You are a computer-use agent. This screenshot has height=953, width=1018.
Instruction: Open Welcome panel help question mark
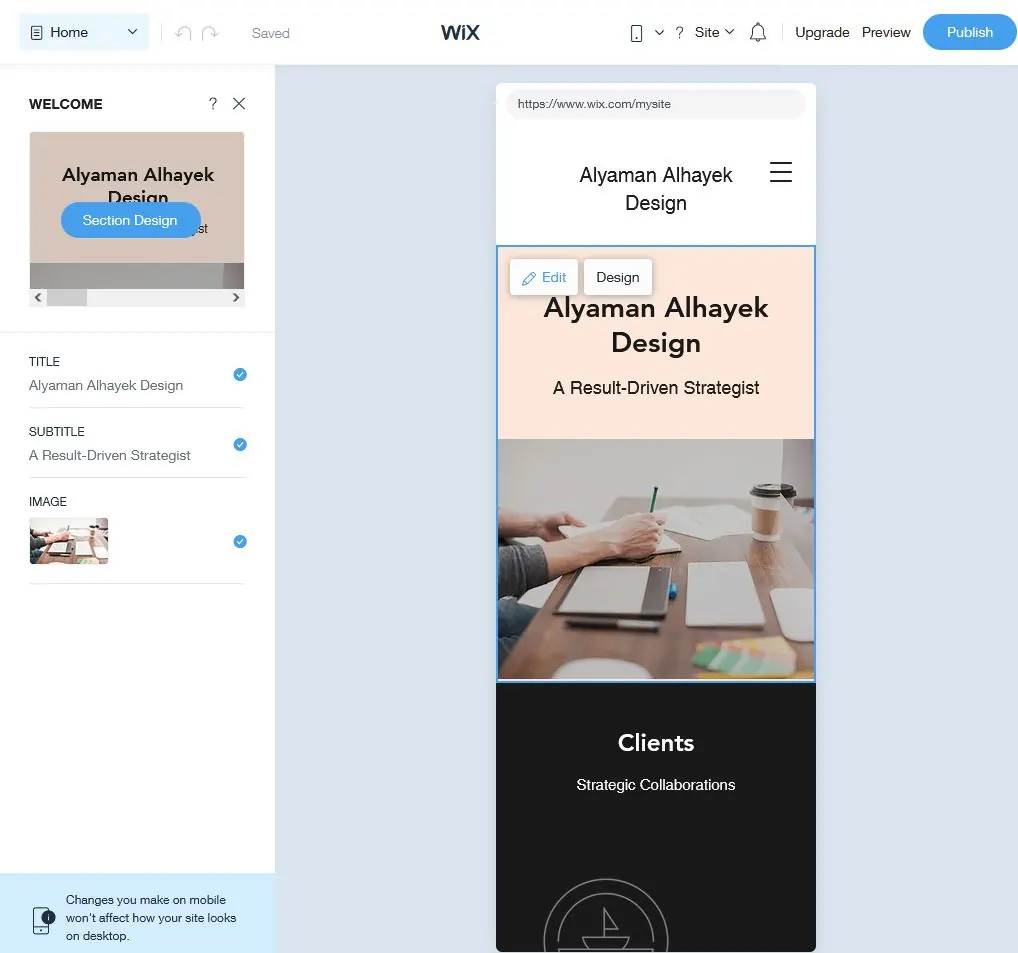pyautogui.click(x=212, y=103)
